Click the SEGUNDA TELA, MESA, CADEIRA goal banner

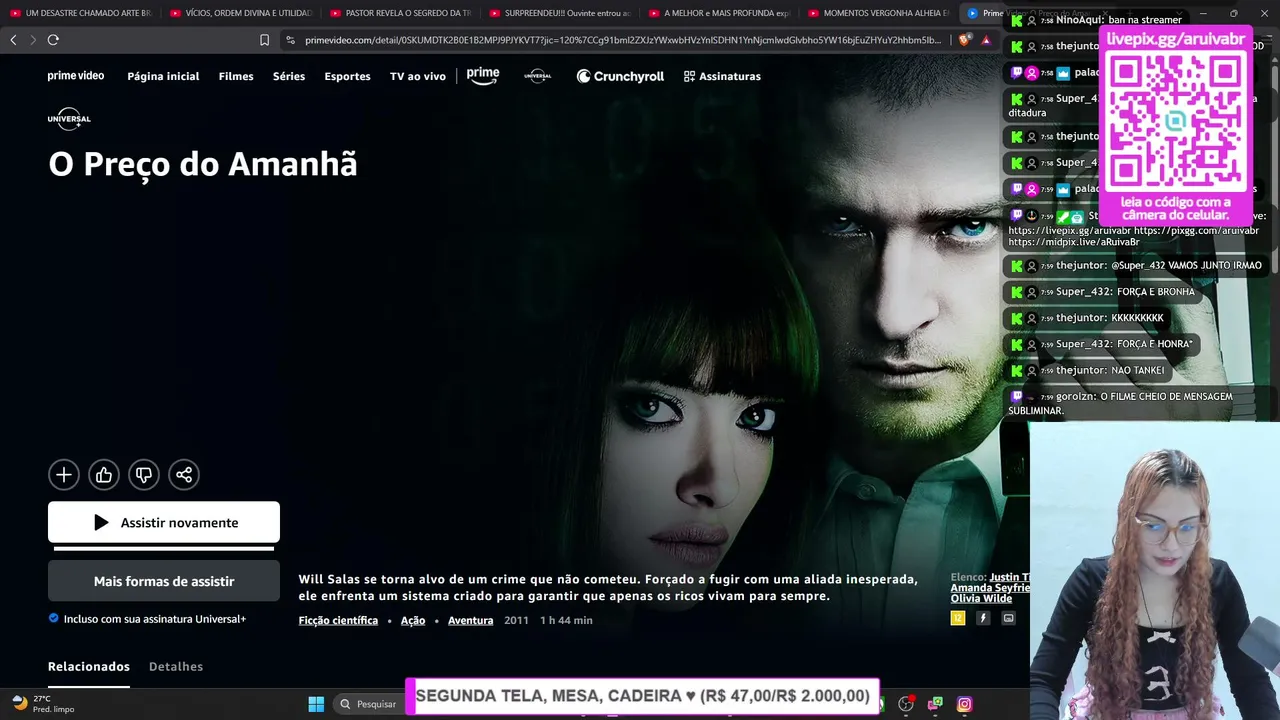pyautogui.click(x=642, y=696)
